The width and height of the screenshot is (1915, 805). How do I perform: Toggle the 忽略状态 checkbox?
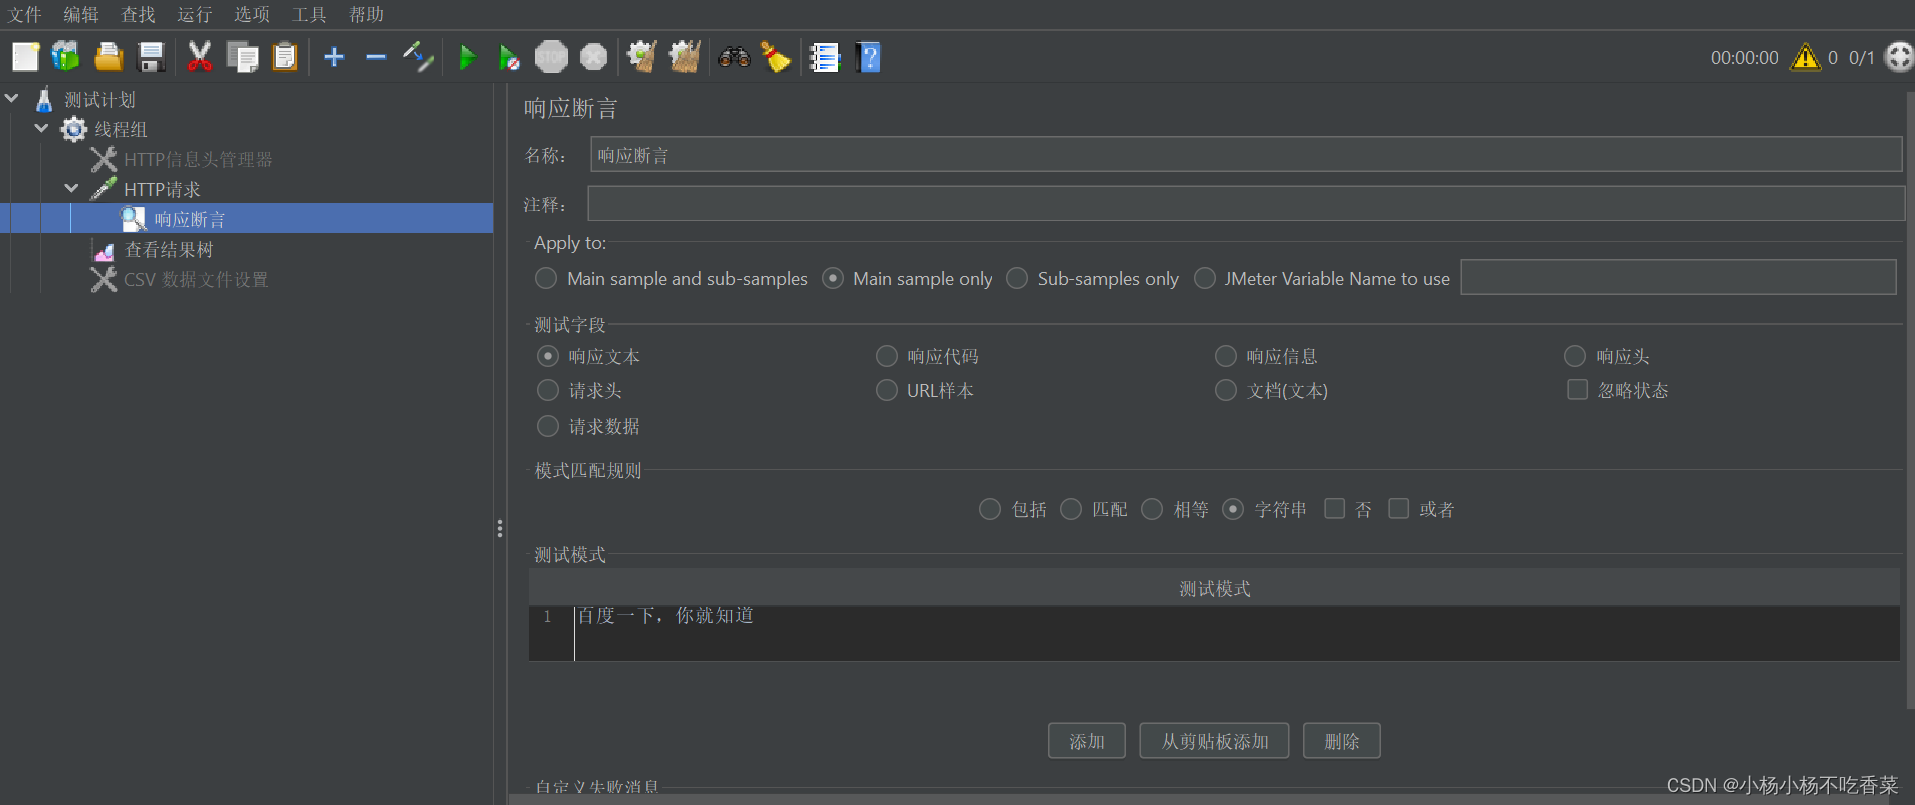tap(1577, 390)
